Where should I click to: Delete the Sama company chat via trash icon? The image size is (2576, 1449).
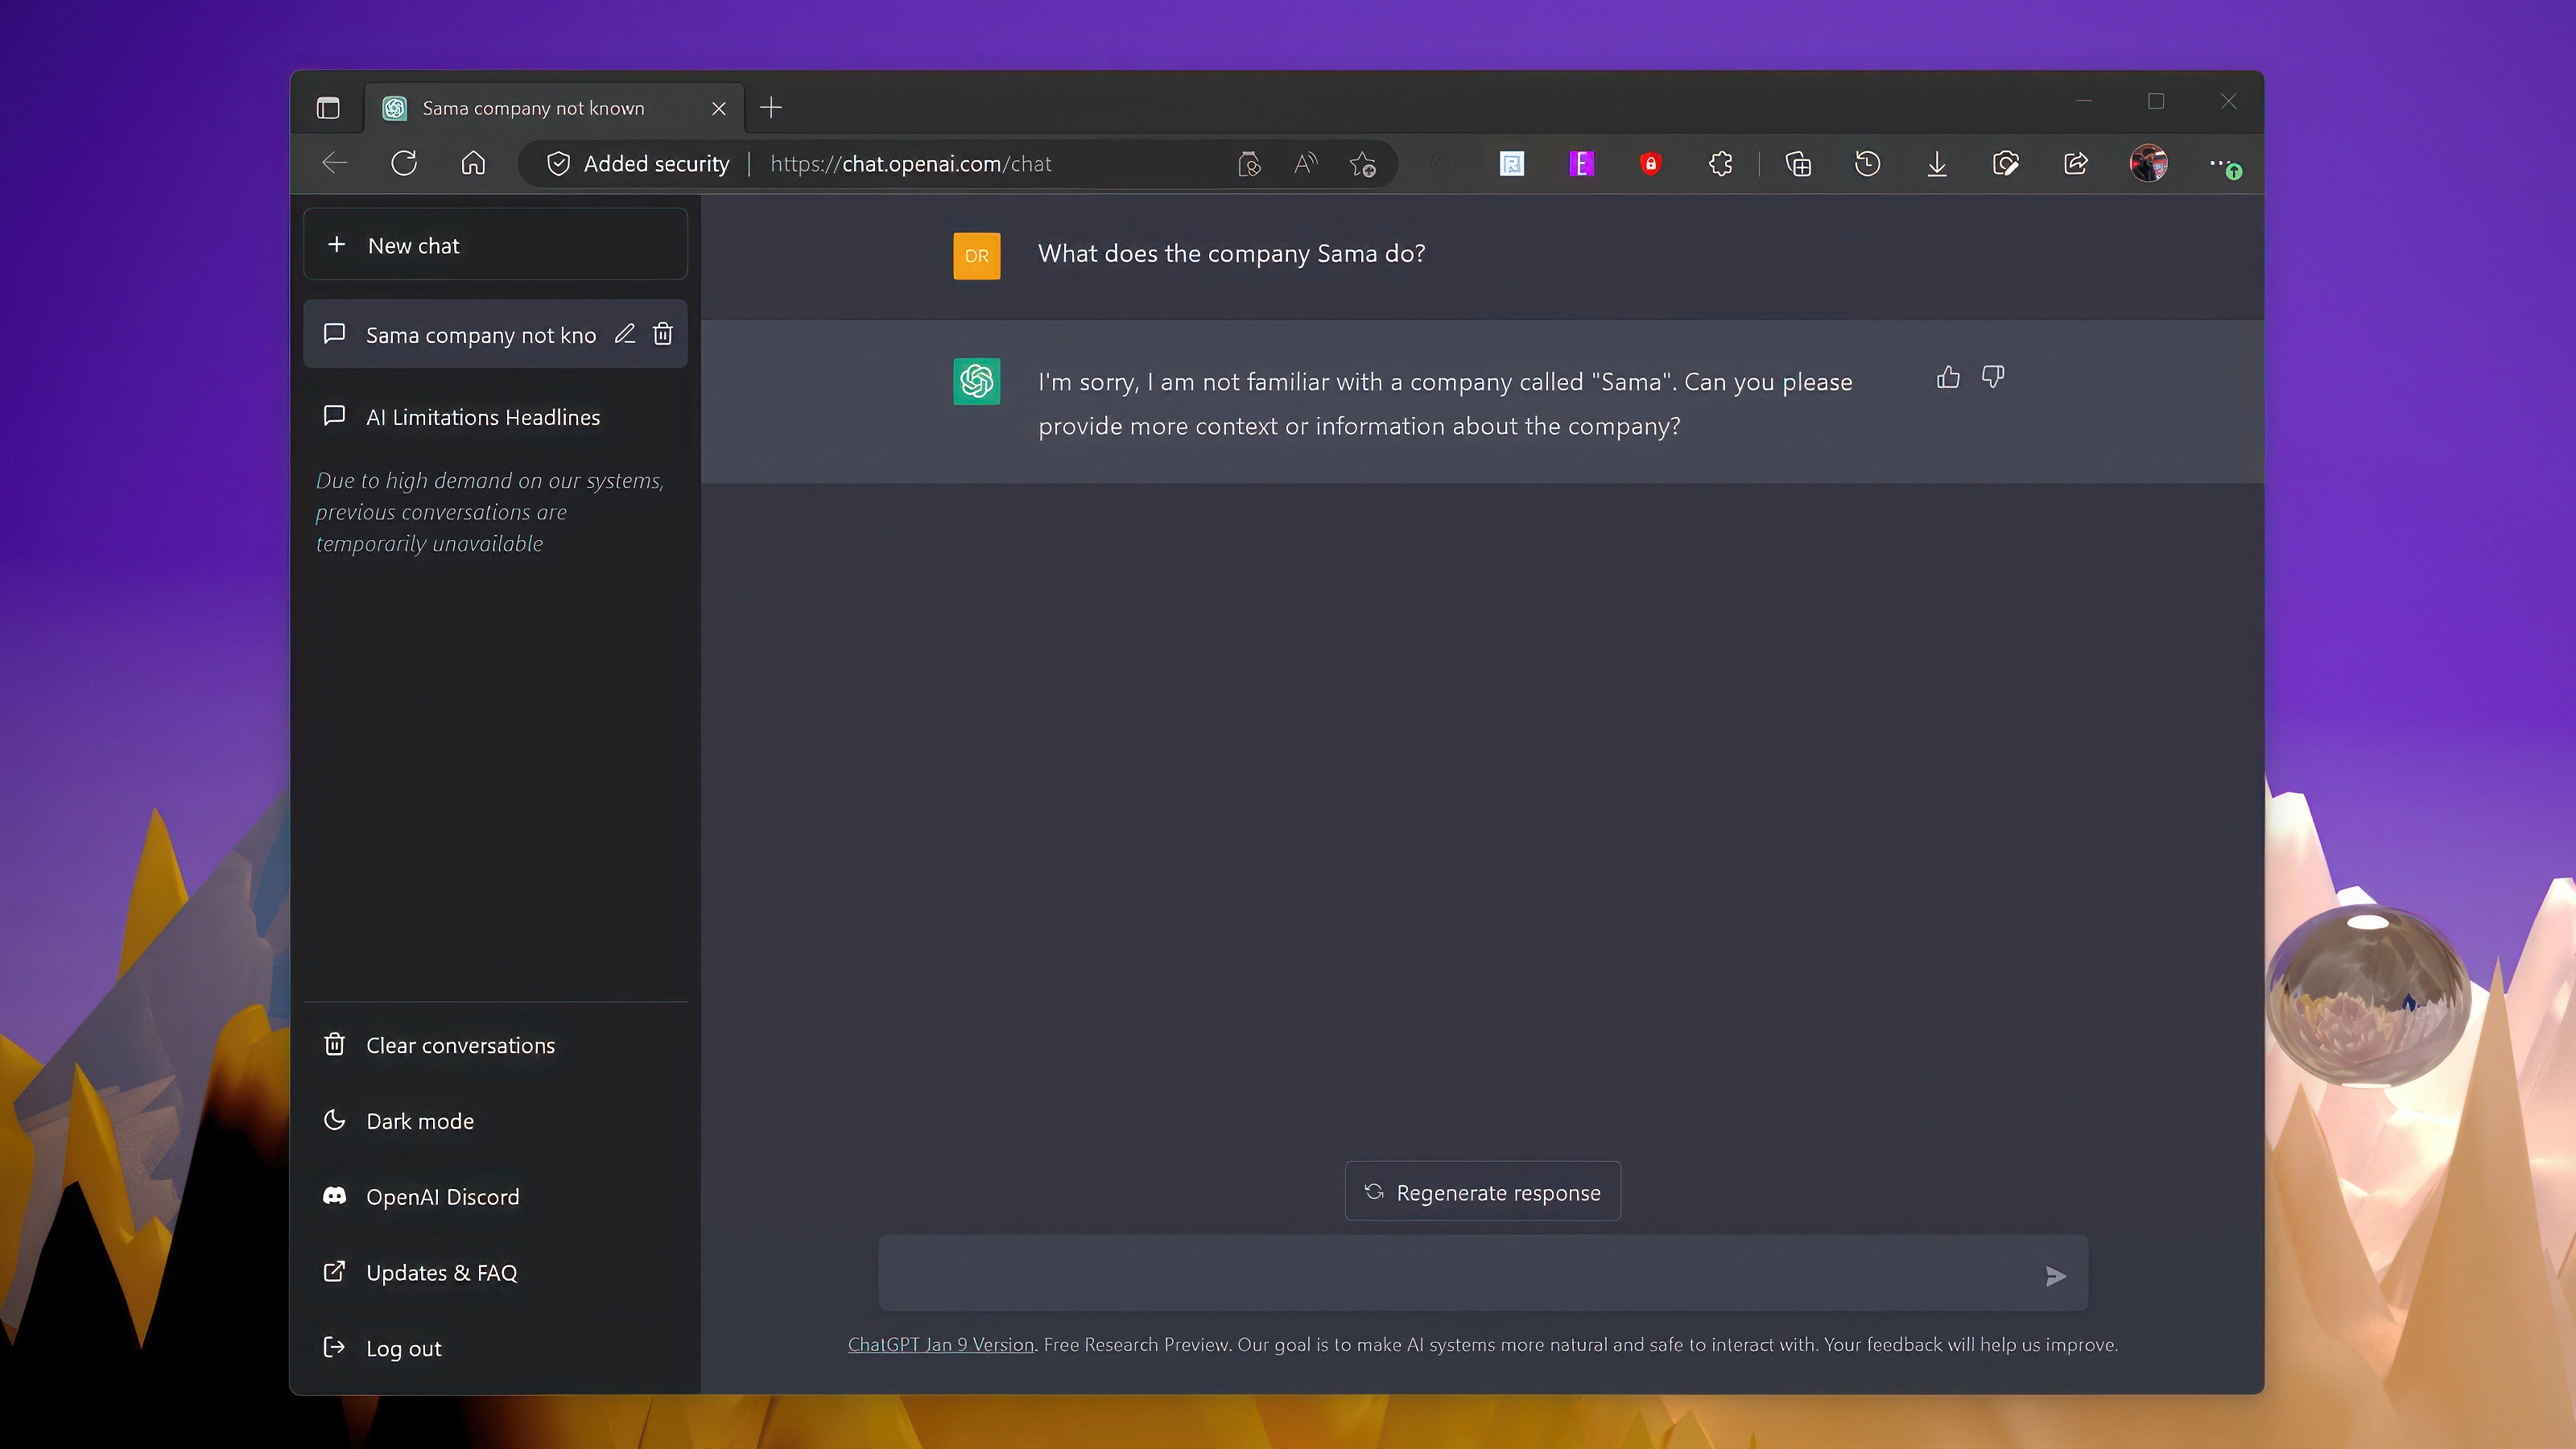tap(663, 334)
